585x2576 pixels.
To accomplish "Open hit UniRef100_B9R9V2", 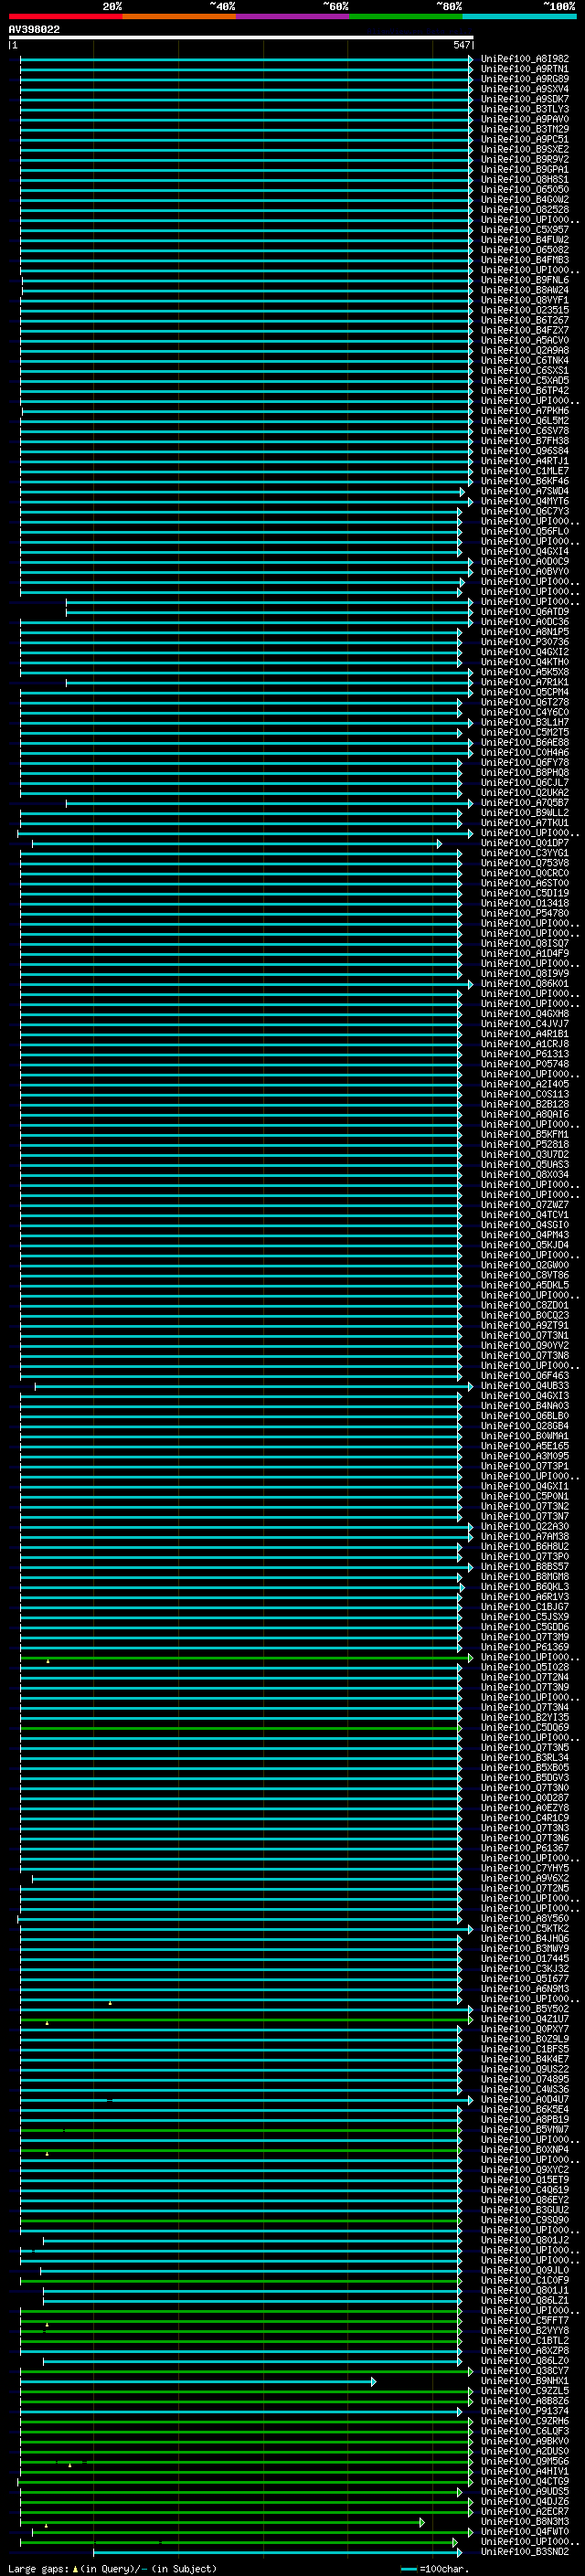I will (525, 159).
